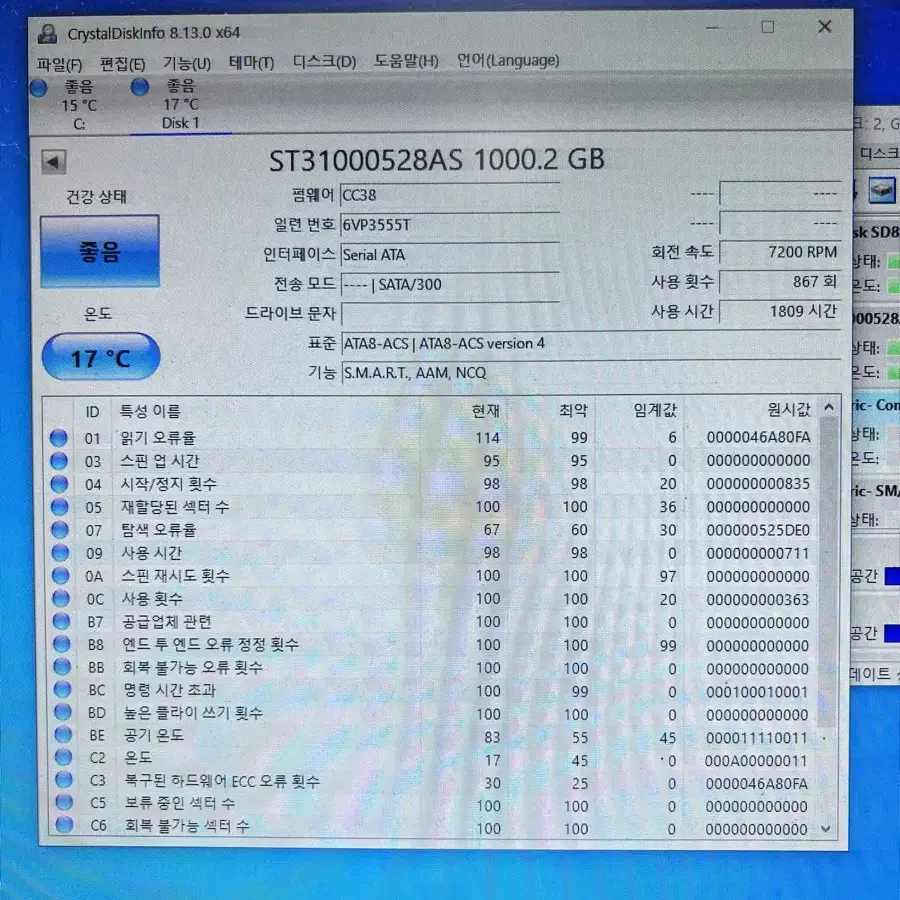Screen dimensions: 900x900
Task: Click the status dot of 엔드 투 엔드 row
Action: coord(62,644)
